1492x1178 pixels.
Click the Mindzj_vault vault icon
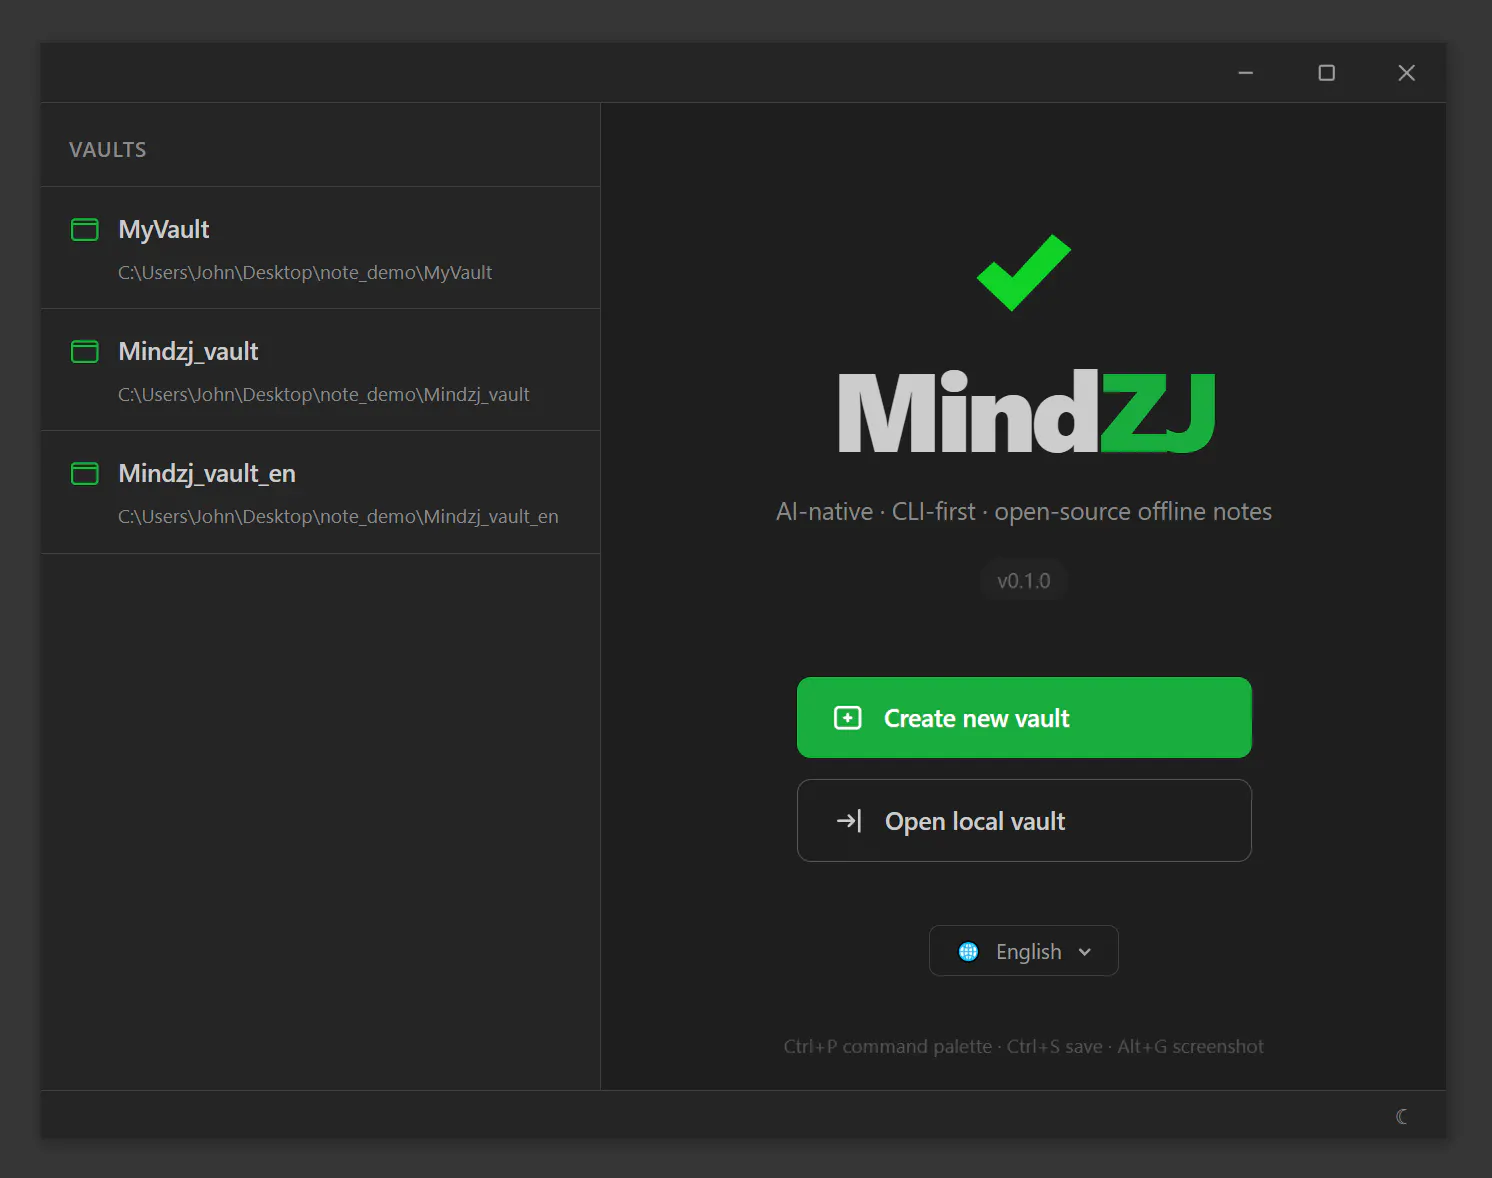[x=85, y=352]
